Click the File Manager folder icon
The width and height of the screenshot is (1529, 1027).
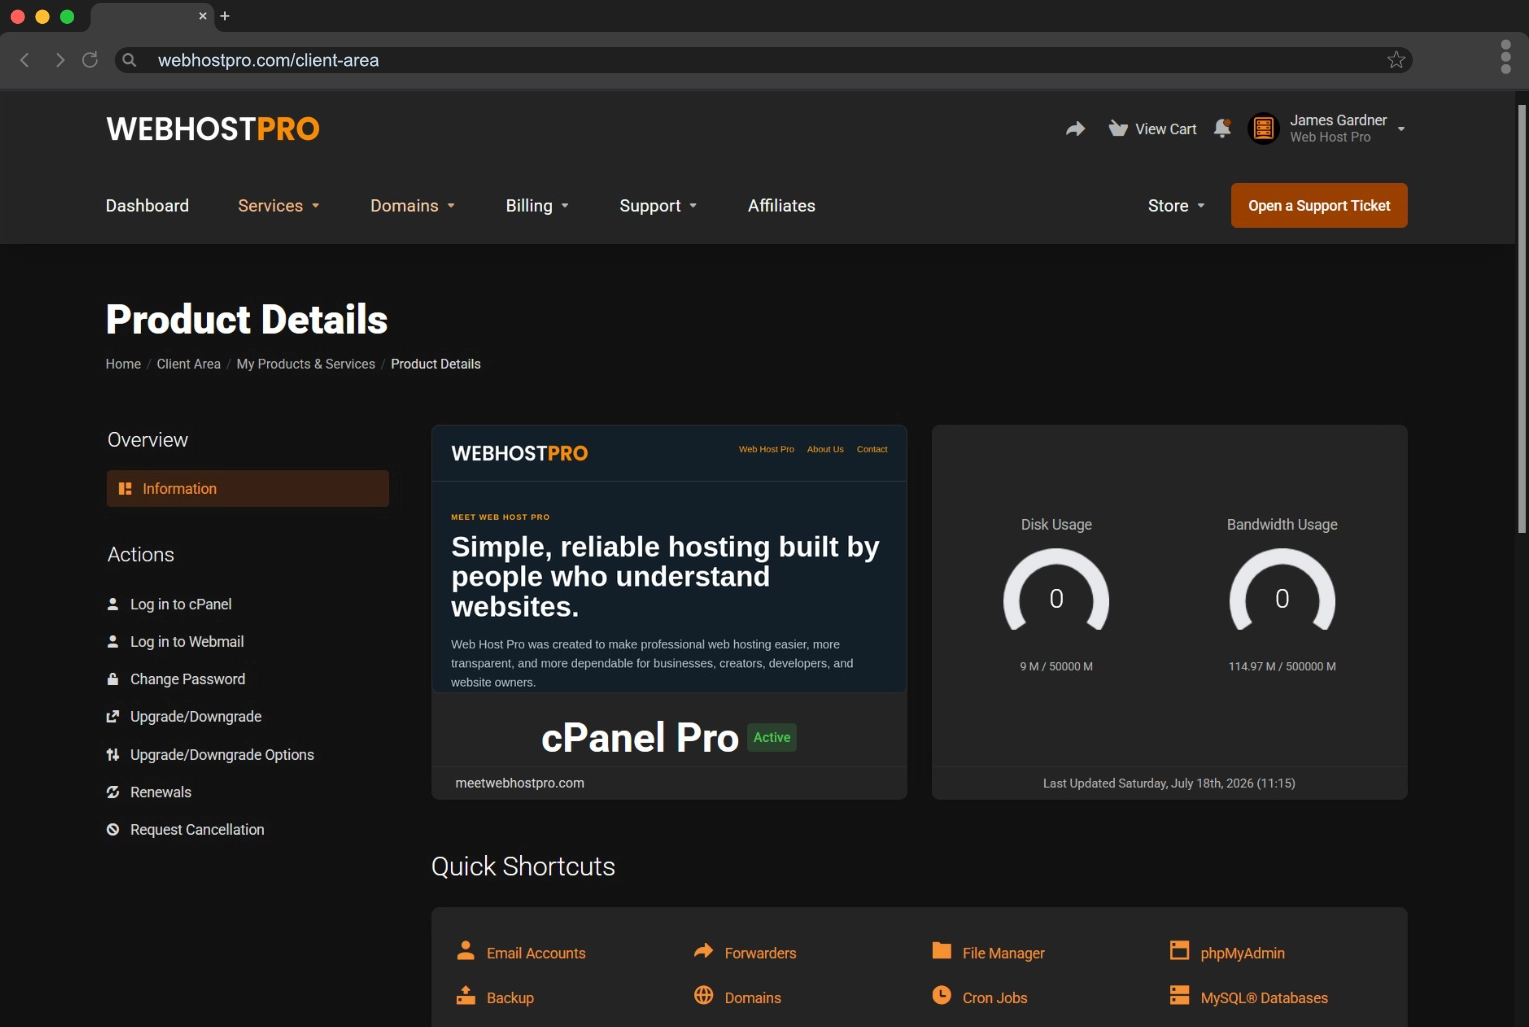pyautogui.click(x=942, y=951)
